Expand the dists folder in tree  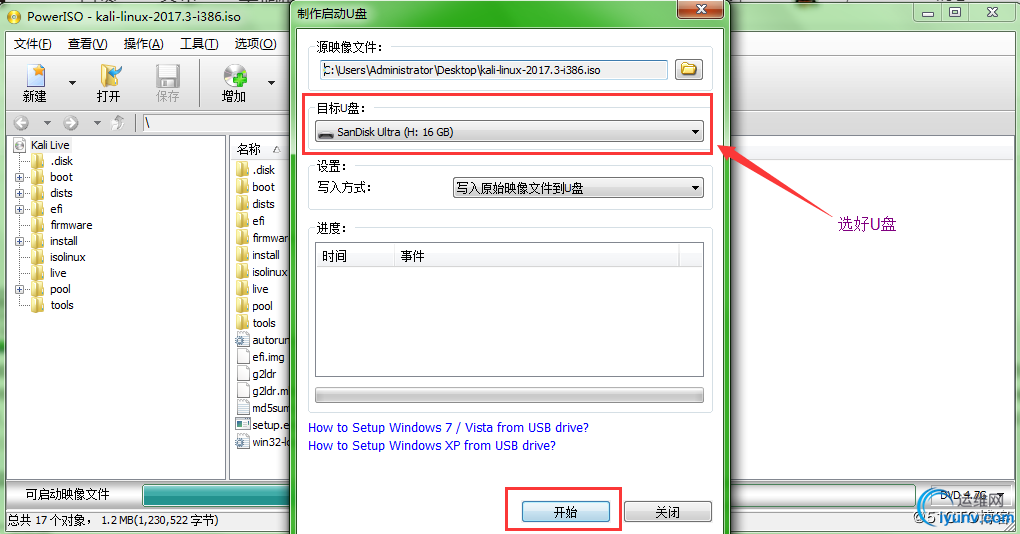click(x=20, y=193)
